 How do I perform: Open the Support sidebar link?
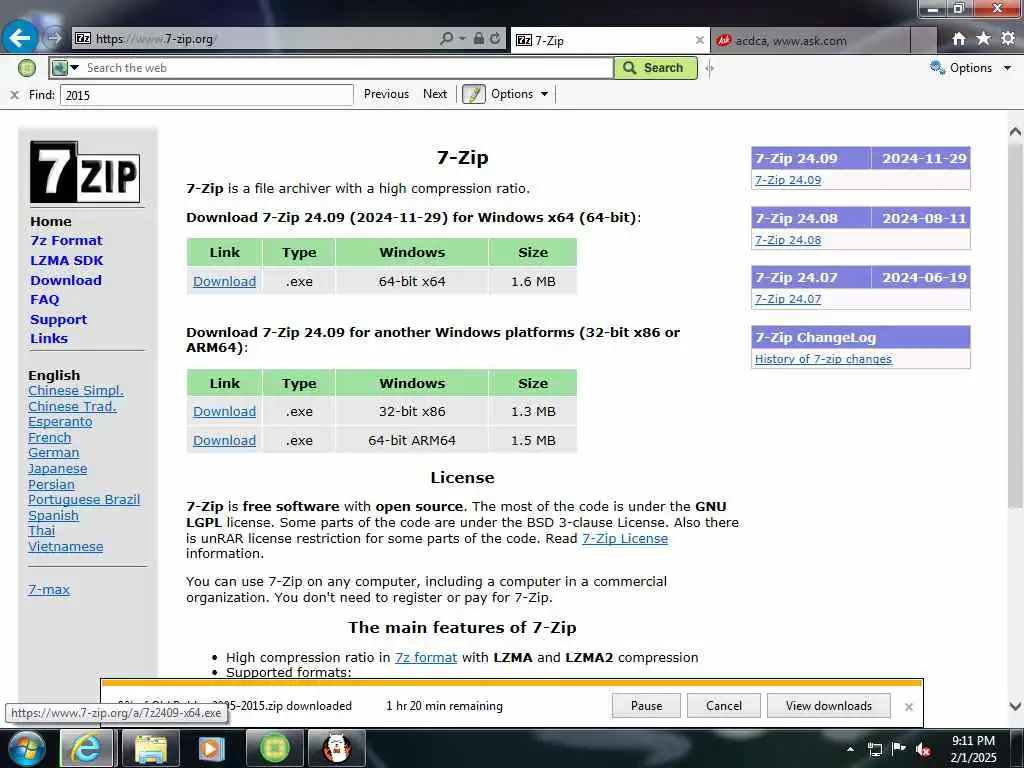click(x=58, y=319)
